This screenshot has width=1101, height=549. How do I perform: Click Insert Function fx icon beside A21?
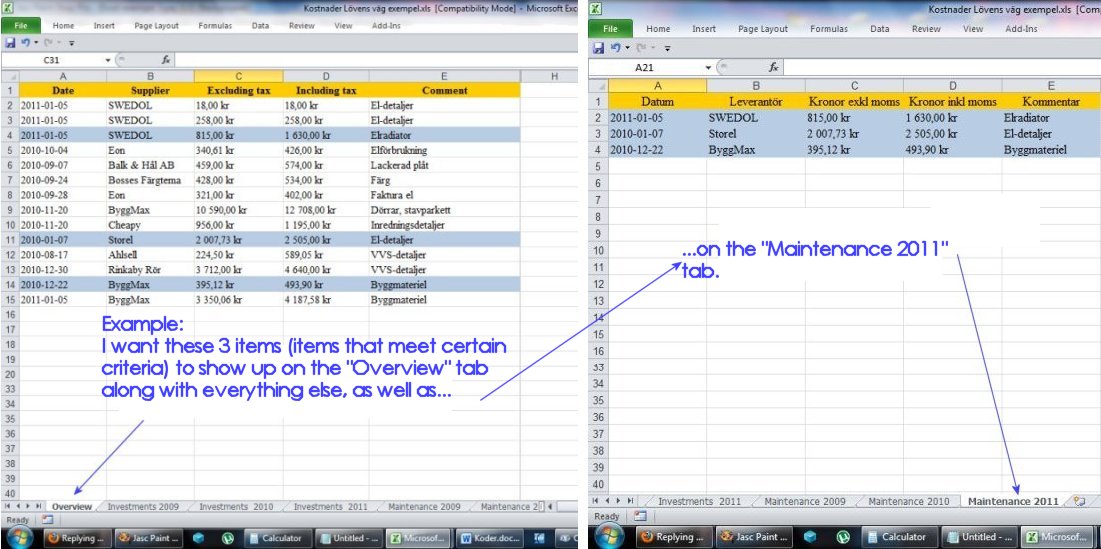click(773, 67)
